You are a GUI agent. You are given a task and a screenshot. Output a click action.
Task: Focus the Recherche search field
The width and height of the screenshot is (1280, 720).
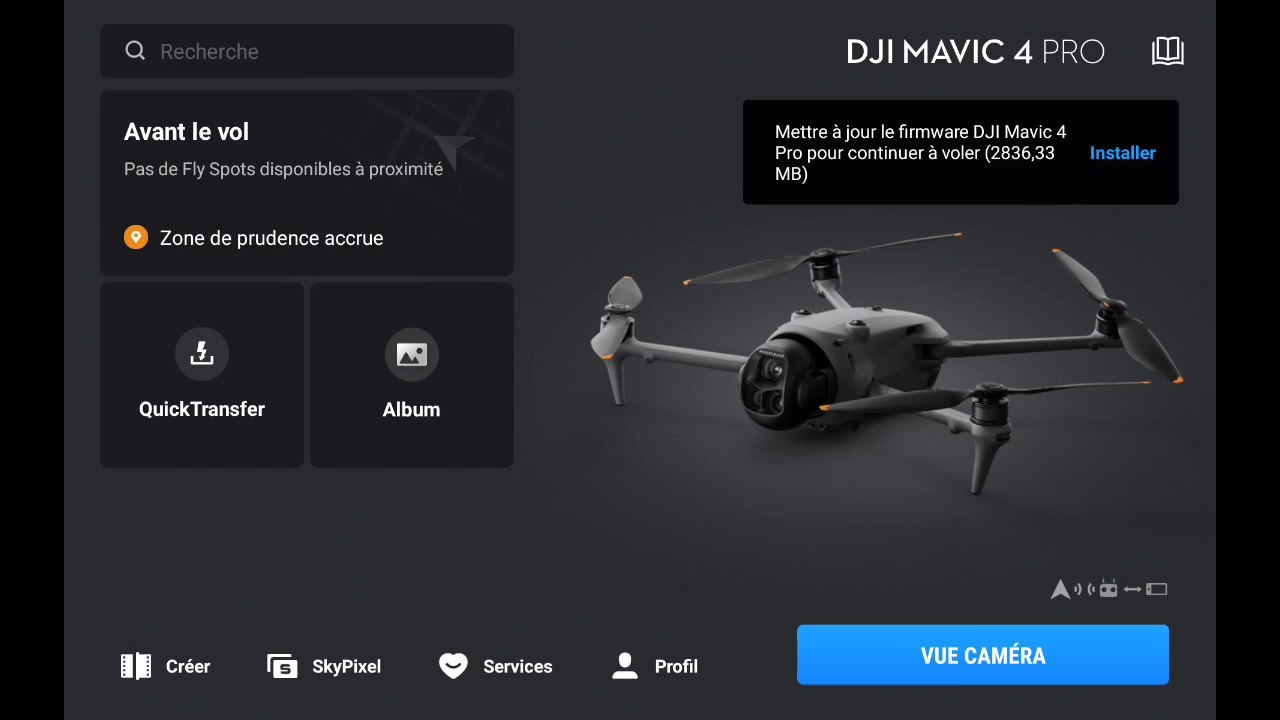307,51
